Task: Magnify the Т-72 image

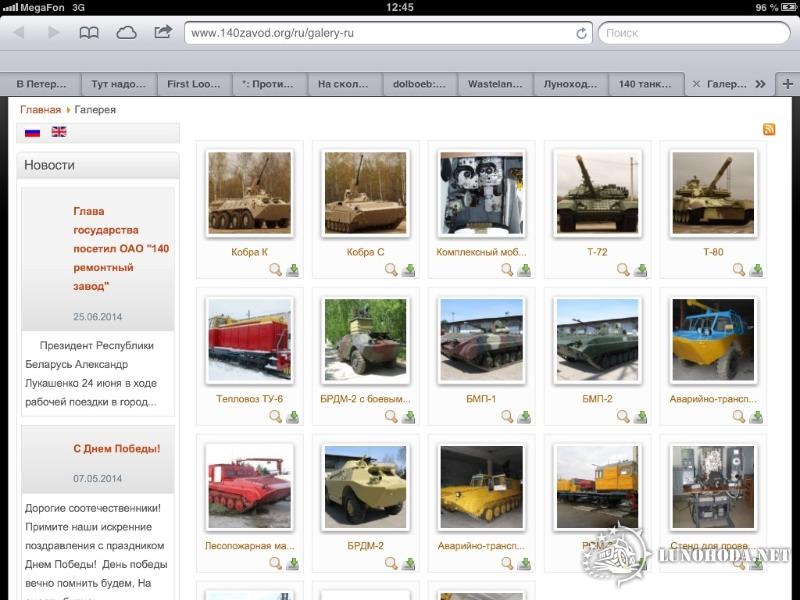Action: coord(622,269)
